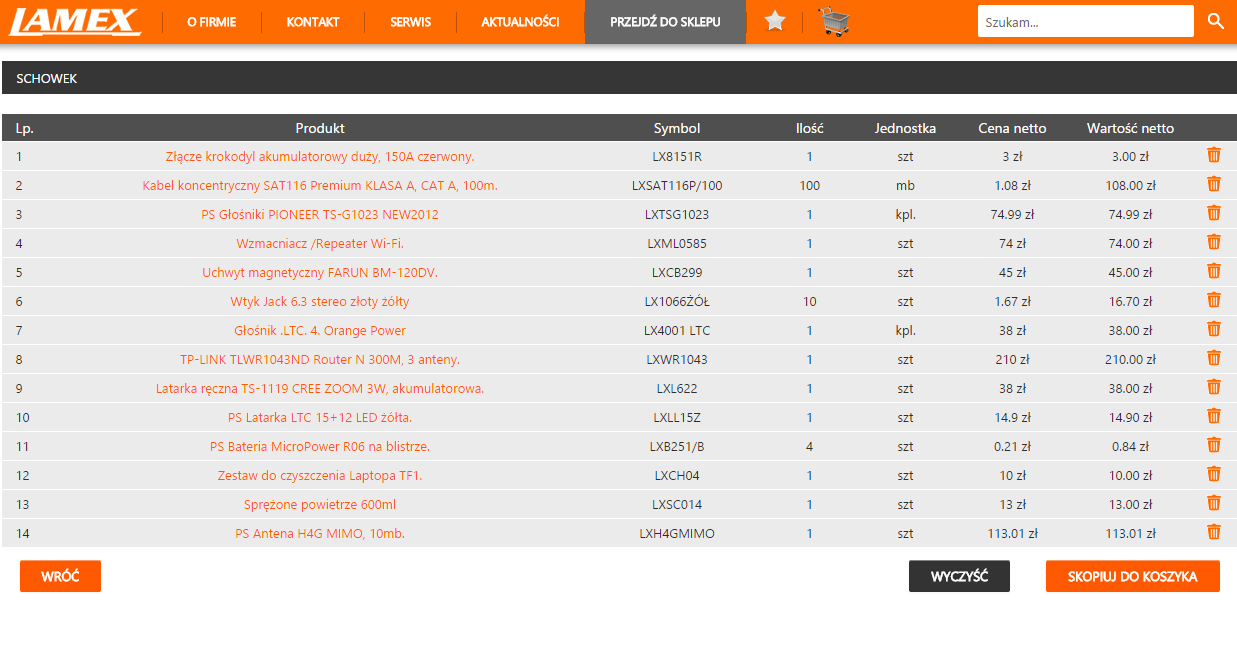The height and width of the screenshot is (666, 1237).
Task: Open the shopping cart icon
Action: point(834,21)
